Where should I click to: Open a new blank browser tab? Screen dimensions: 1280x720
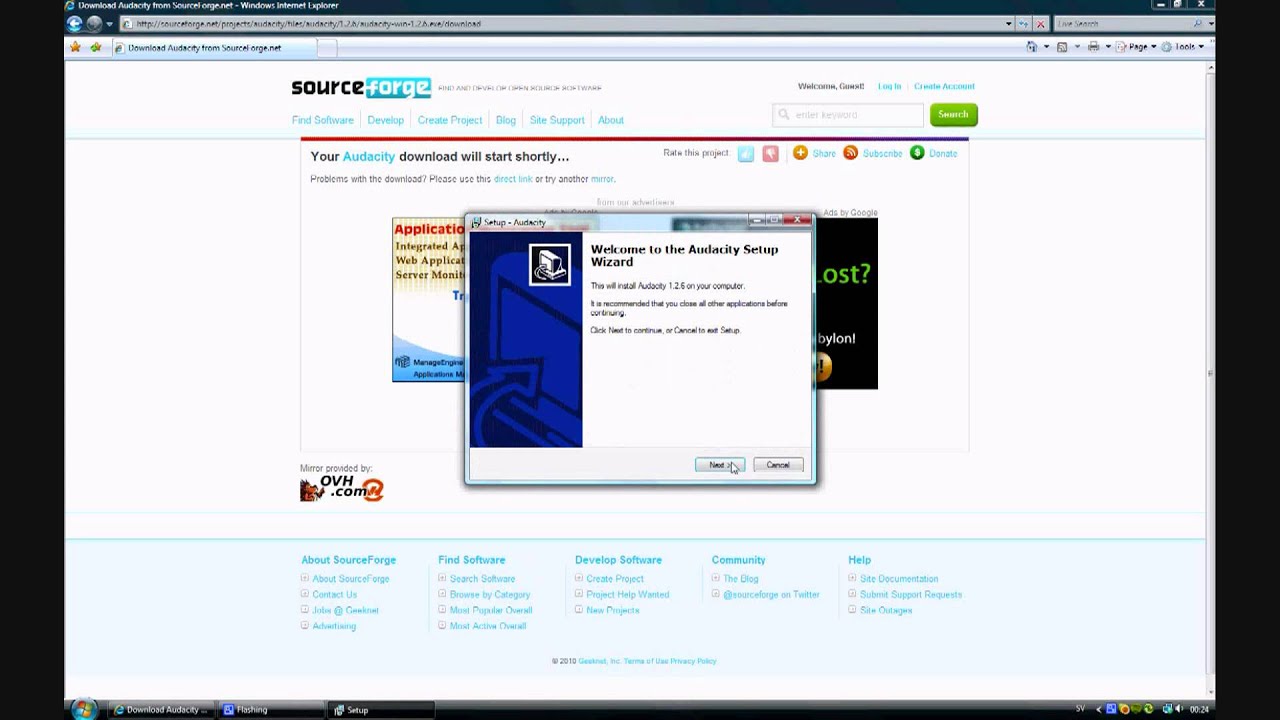pos(327,47)
